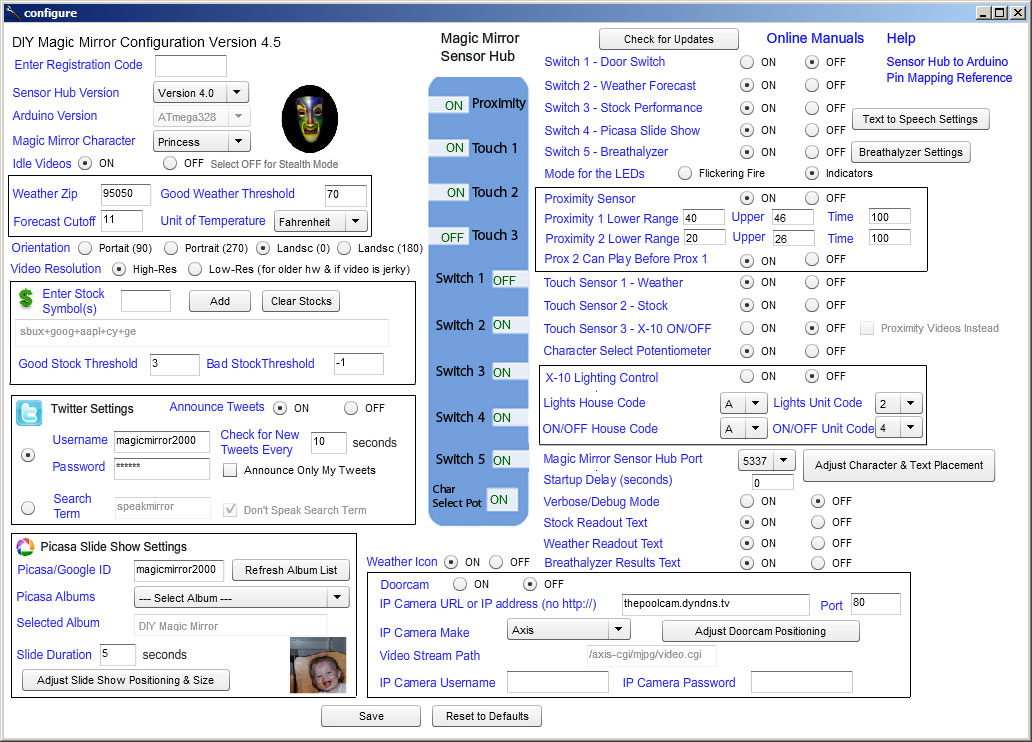
Task: Tick Announce Only My Tweets checkbox
Action: [230, 470]
